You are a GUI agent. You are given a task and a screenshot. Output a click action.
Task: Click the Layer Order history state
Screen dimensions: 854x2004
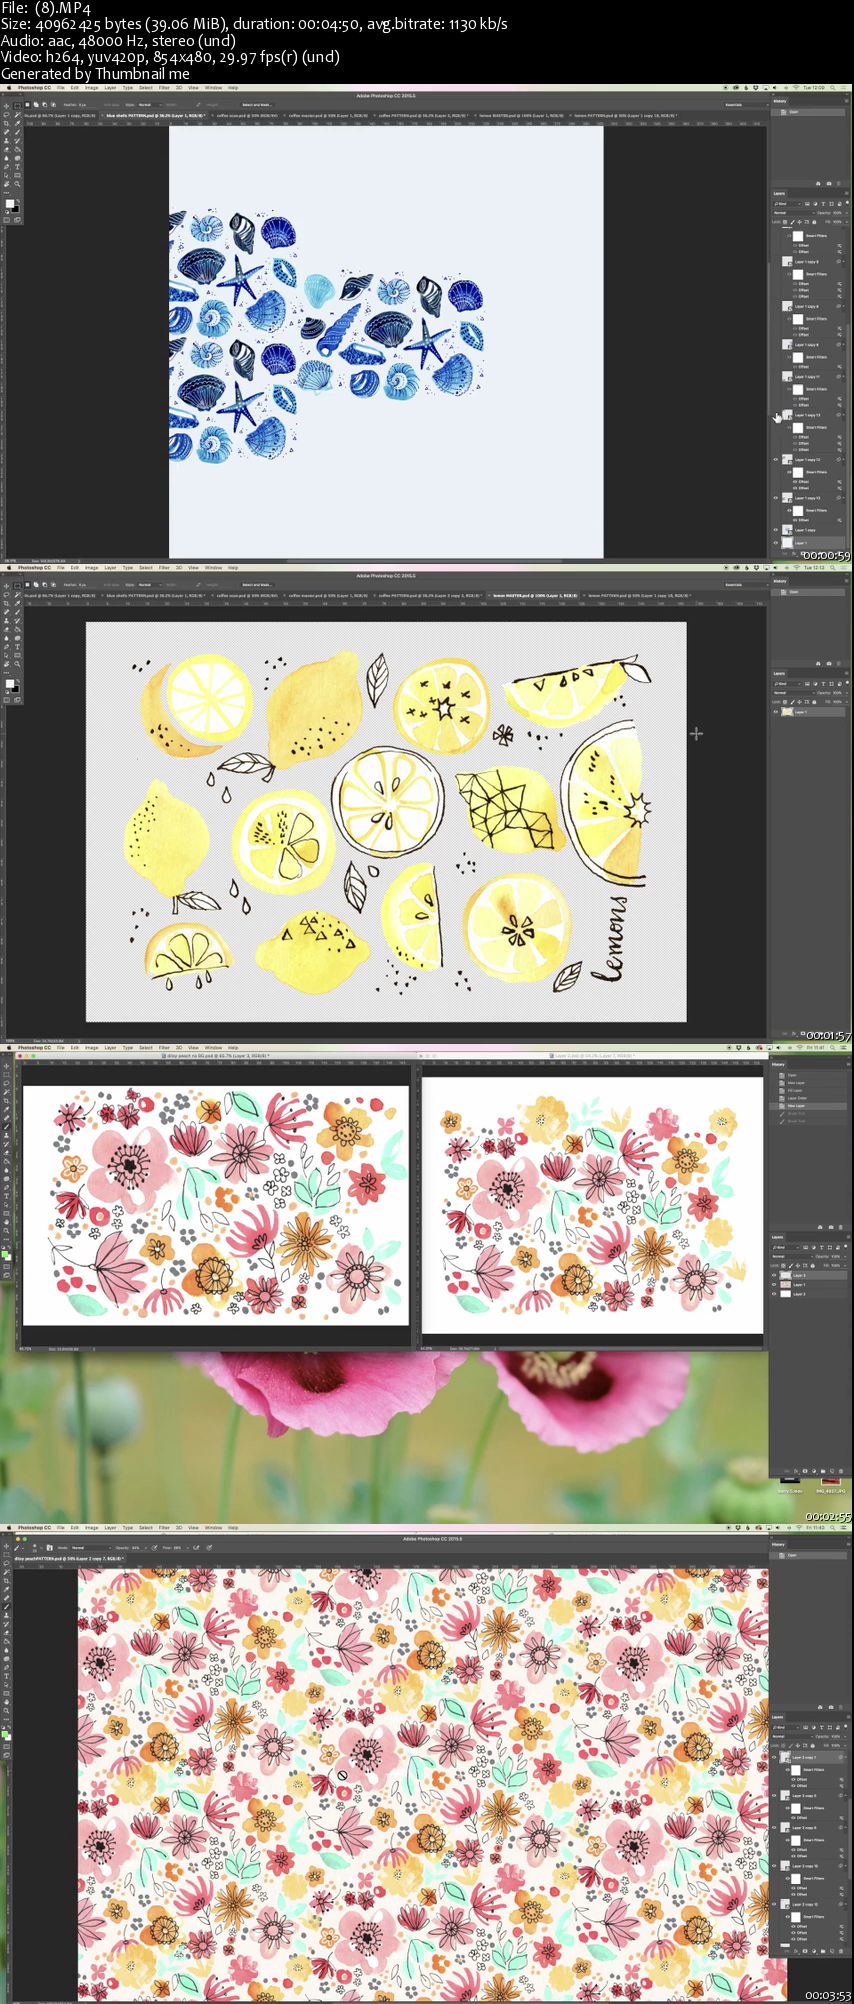point(808,1098)
